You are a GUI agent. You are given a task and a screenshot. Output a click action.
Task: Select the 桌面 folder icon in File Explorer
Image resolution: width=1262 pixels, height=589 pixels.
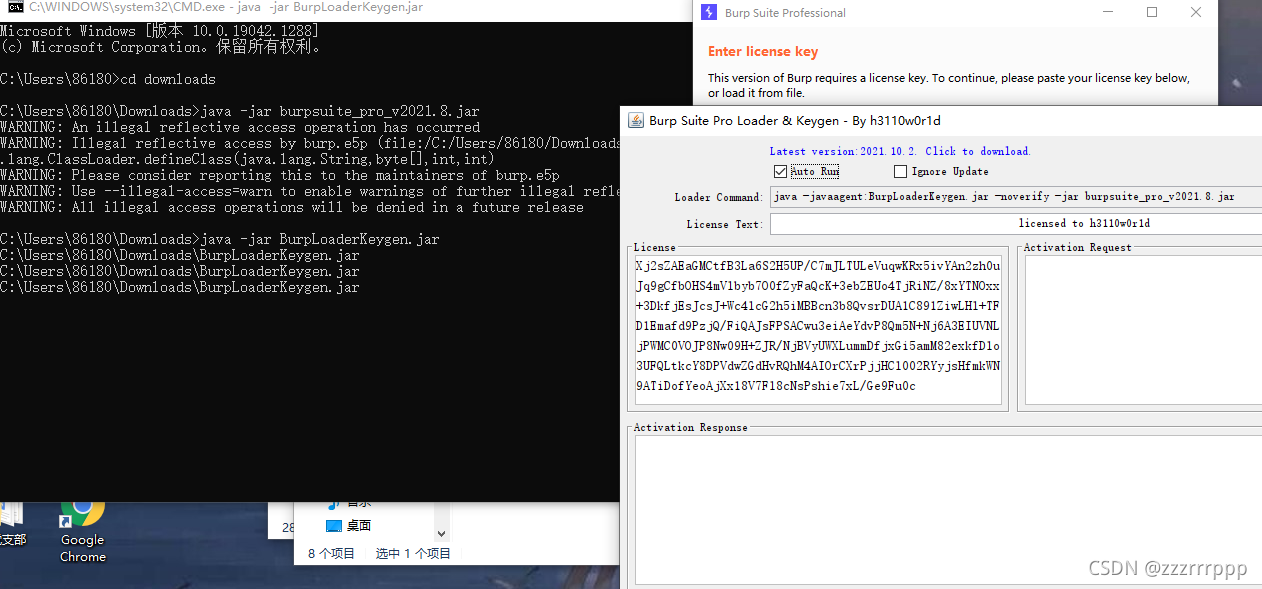coord(334,525)
